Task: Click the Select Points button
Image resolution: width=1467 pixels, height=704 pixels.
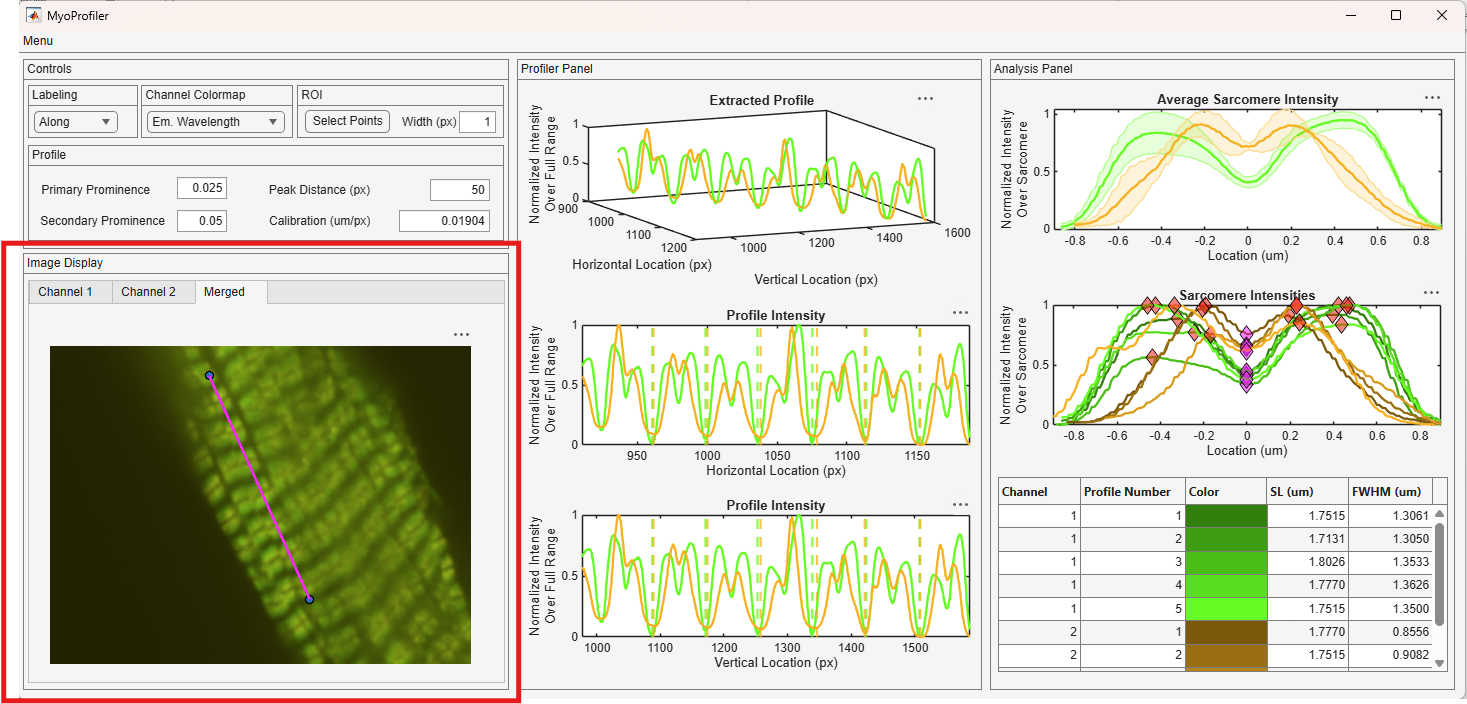Action: 347,121
